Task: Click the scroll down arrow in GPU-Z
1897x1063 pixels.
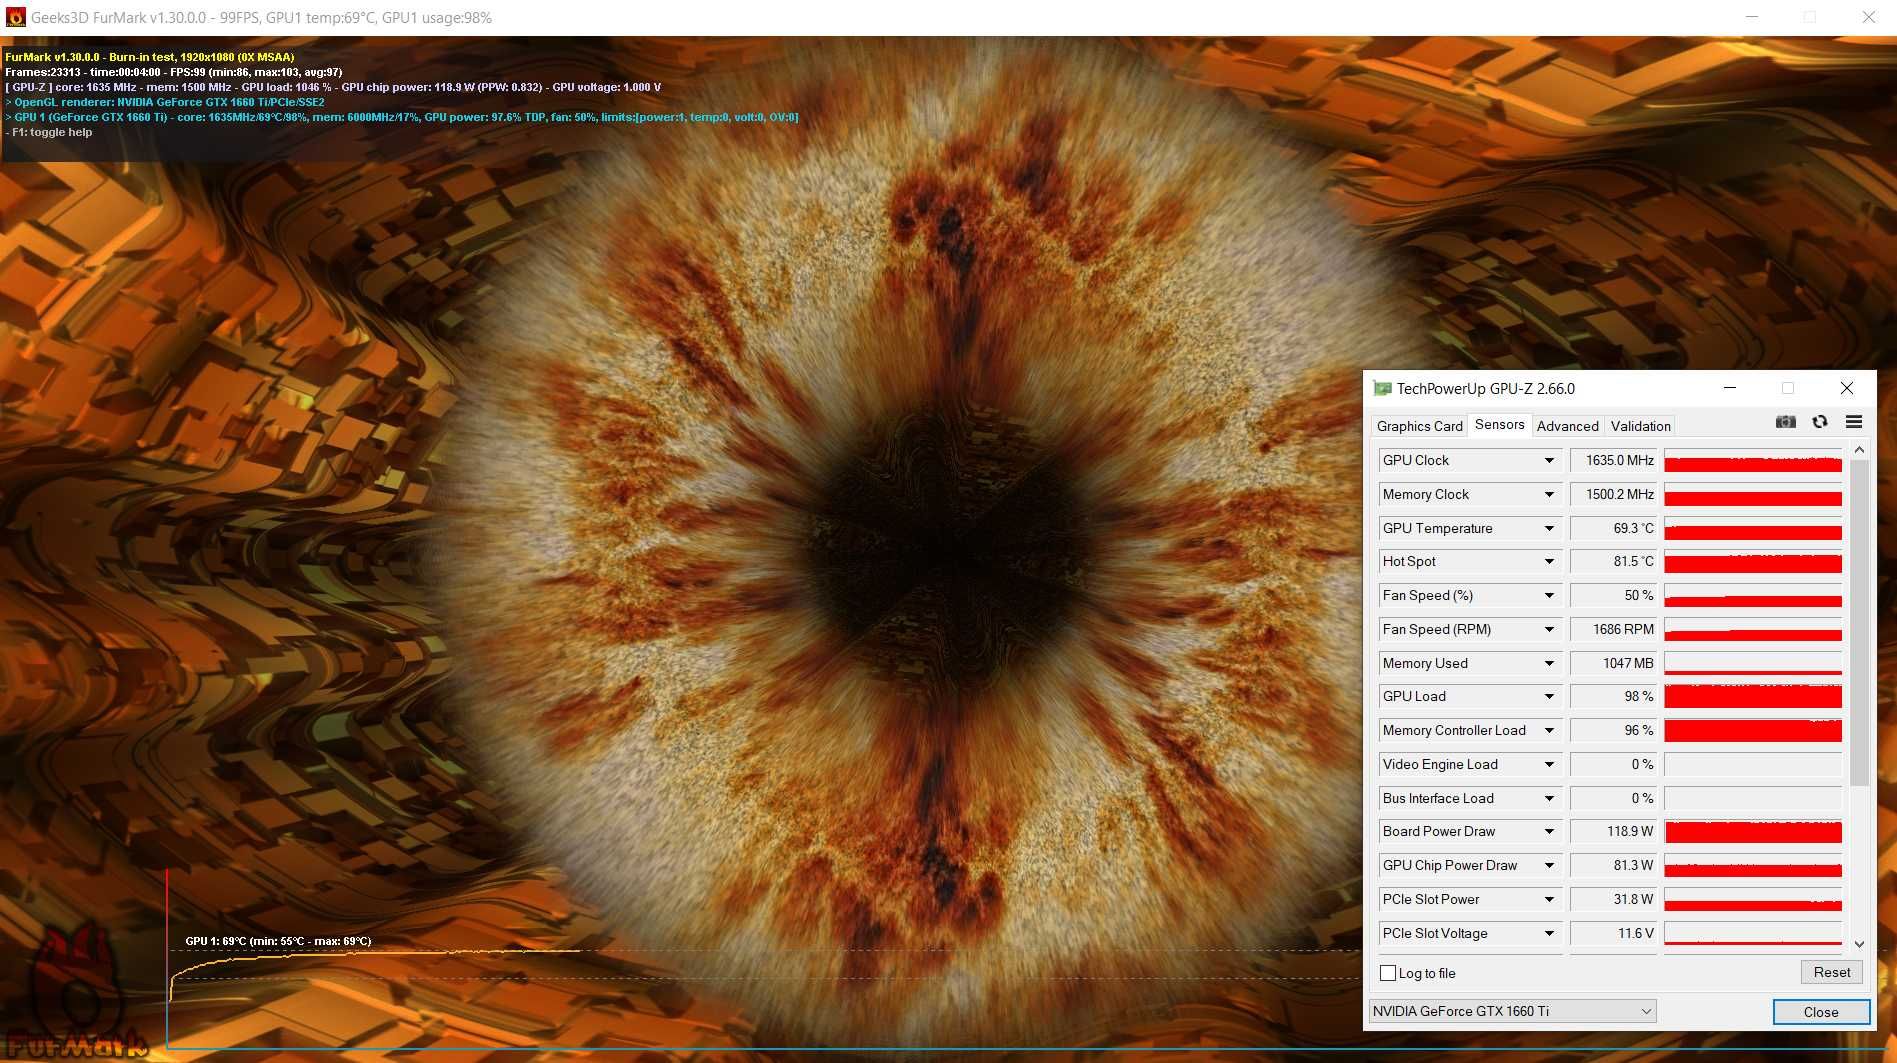Action: [x=1859, y=943]
